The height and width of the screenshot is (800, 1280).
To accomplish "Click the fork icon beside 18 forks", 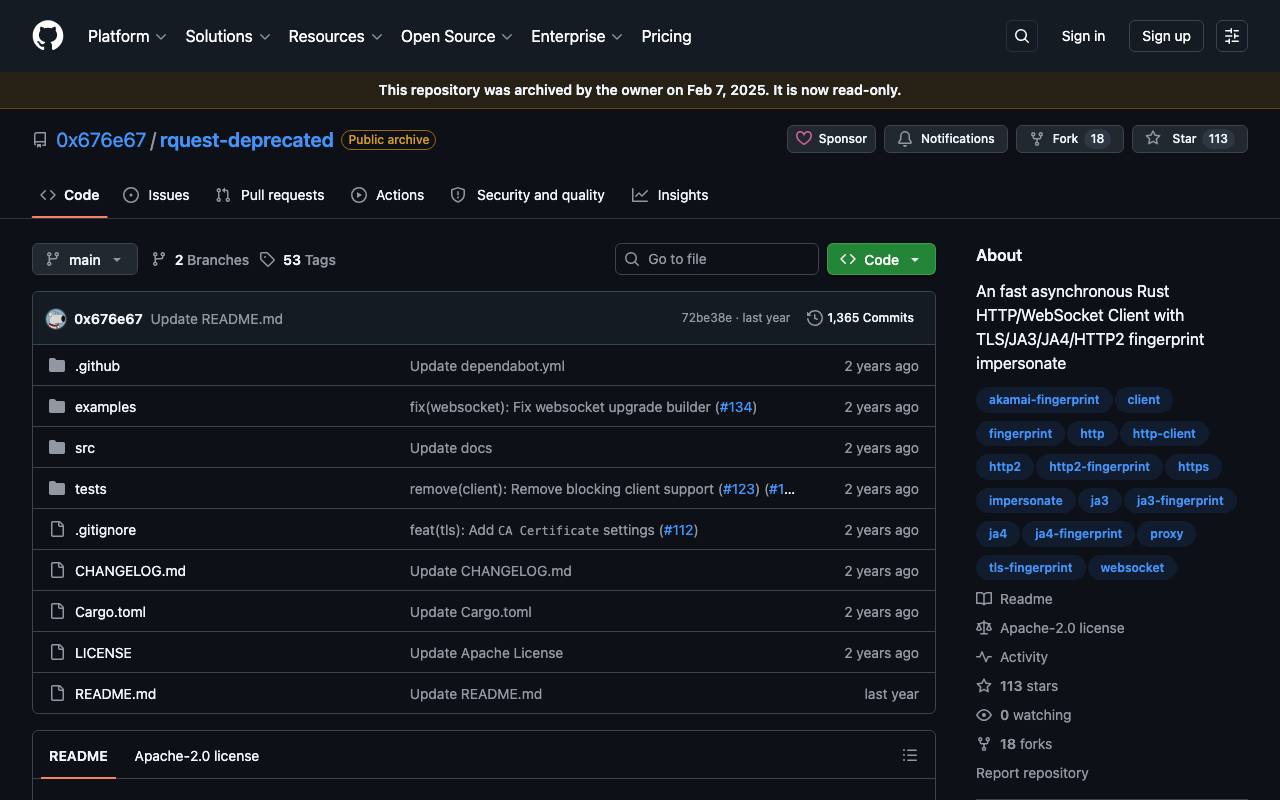I will click(x=984, y=744).
